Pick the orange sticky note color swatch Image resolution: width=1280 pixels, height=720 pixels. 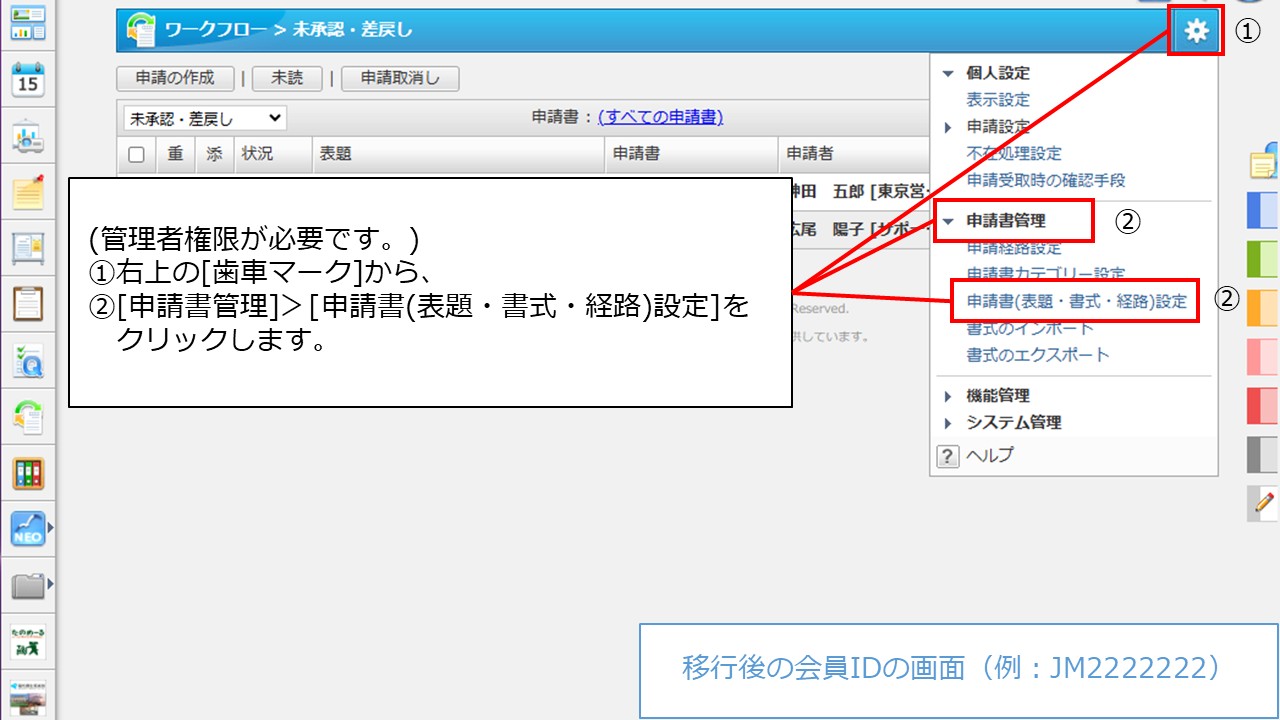(1263, 308)
